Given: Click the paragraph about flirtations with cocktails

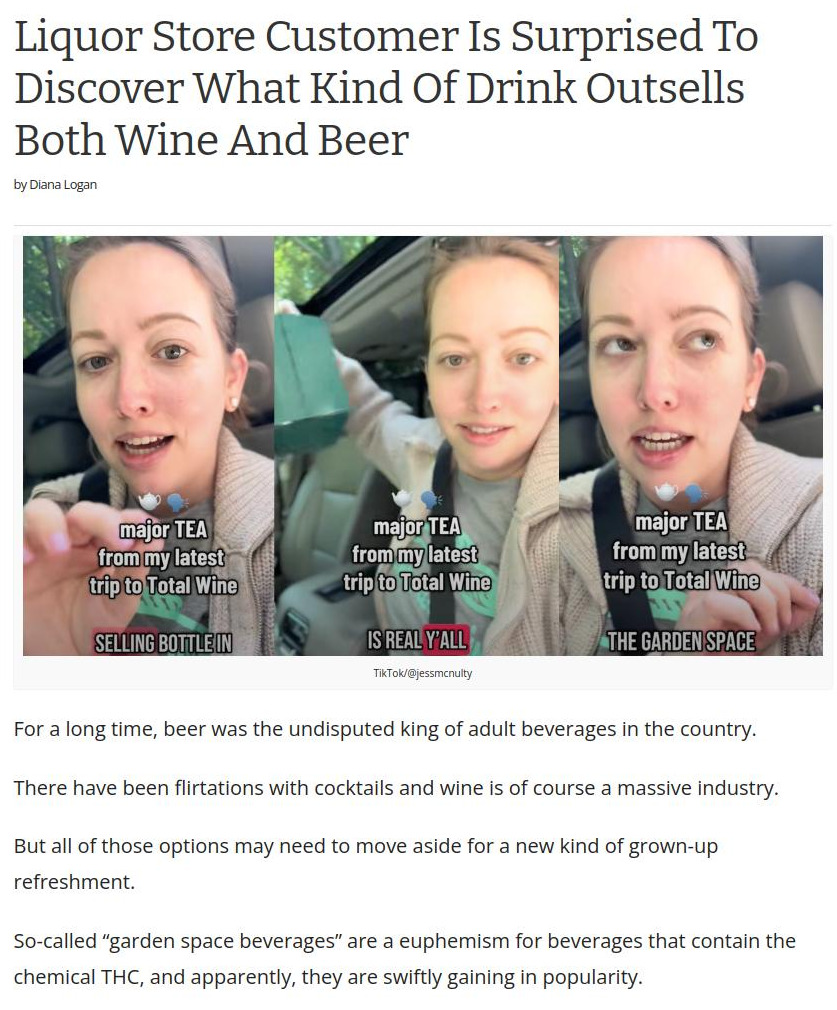Looking at the screenshot, I should (396, 788).
